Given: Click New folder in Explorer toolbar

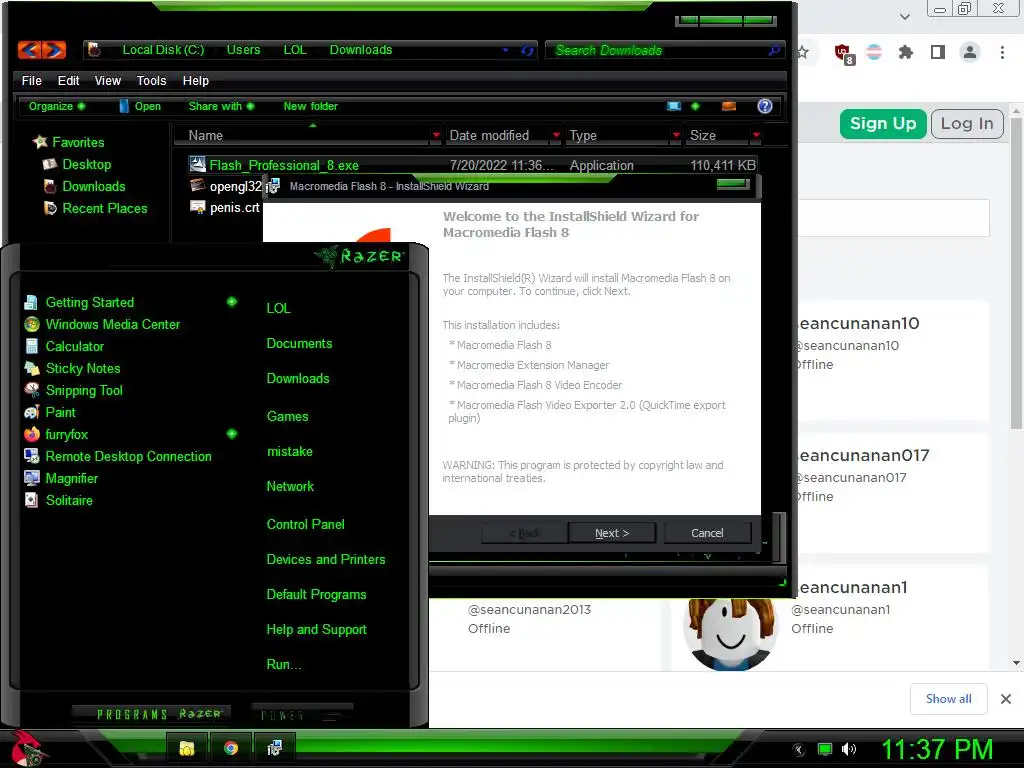Looking at the screenshot, I should tap(310, 106).
